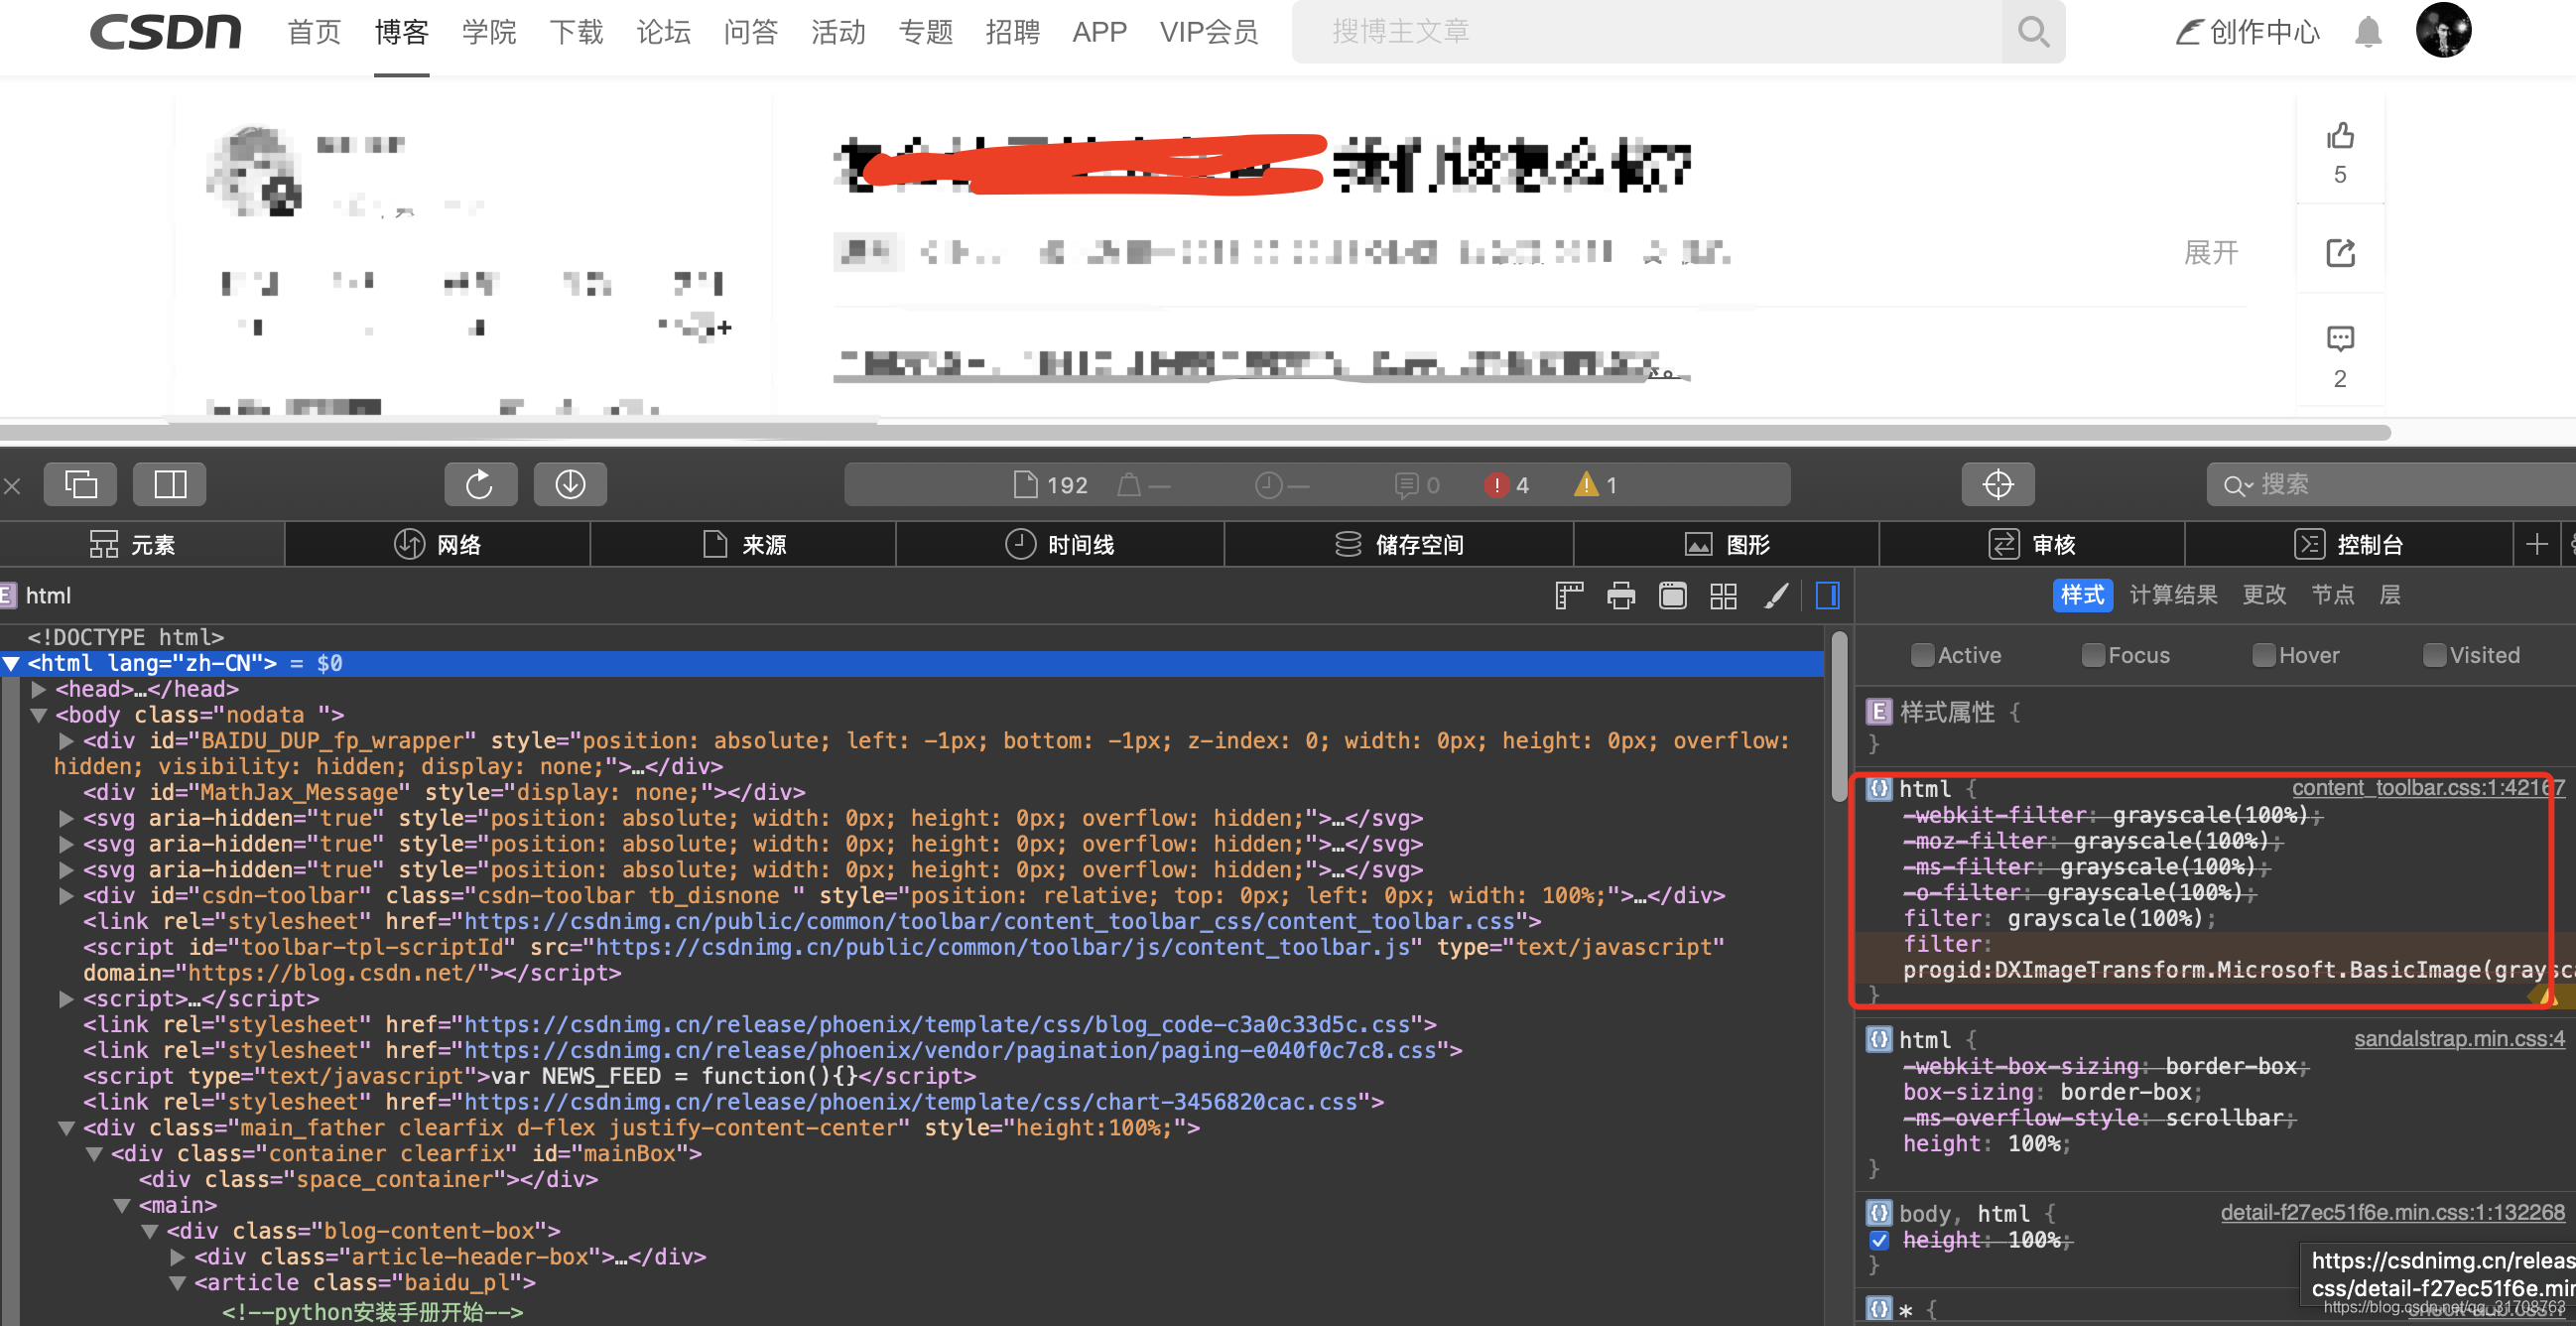Open the comments bubble icon

pyautogui.click(x=2340, y=339)
